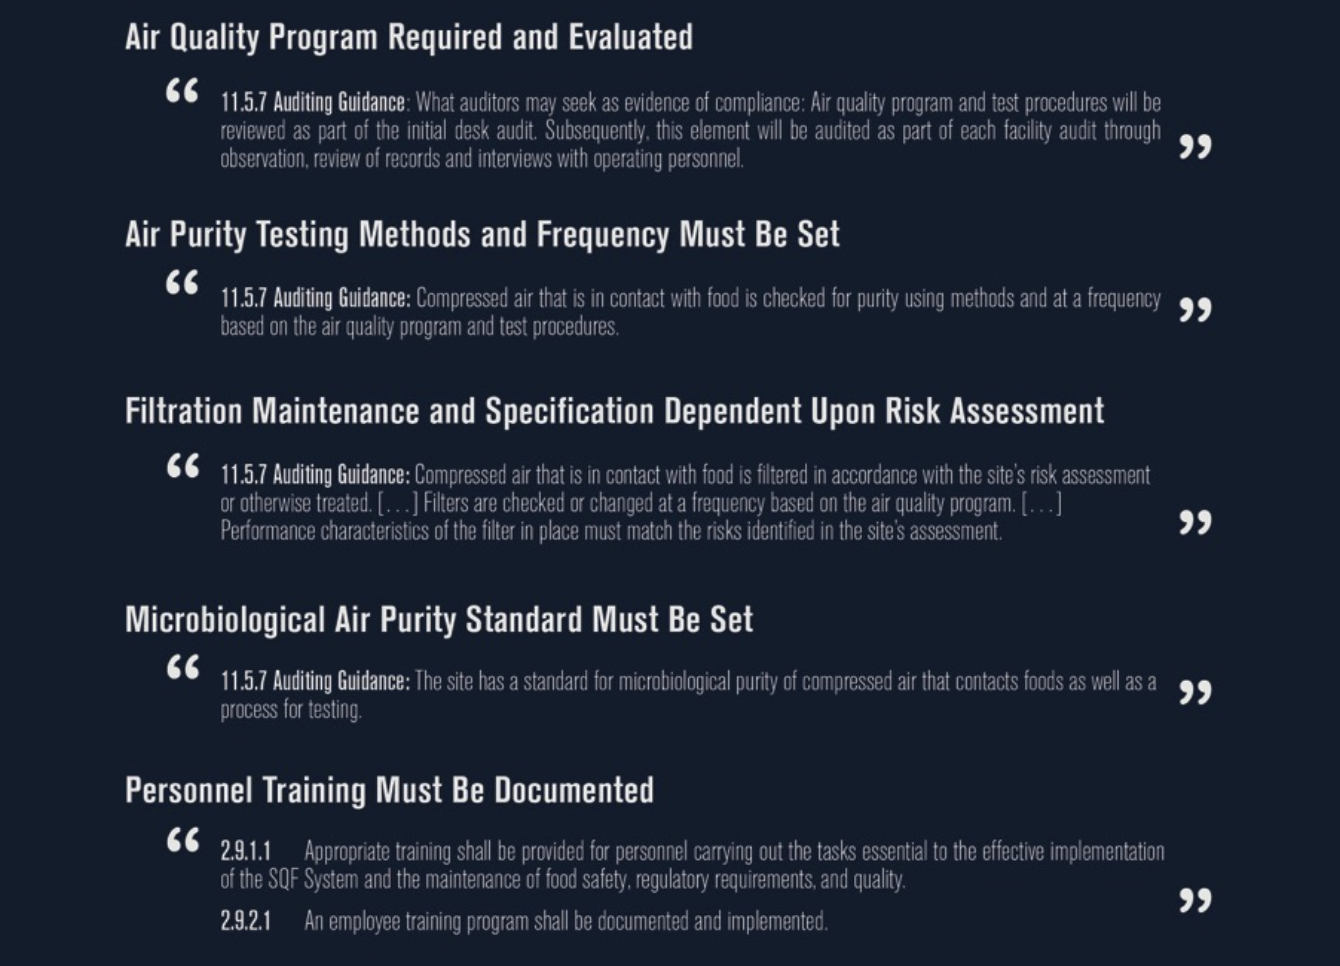
Task: Click the opening quote mark under Filtration Maintenance
Action: [x=182, y=467]
